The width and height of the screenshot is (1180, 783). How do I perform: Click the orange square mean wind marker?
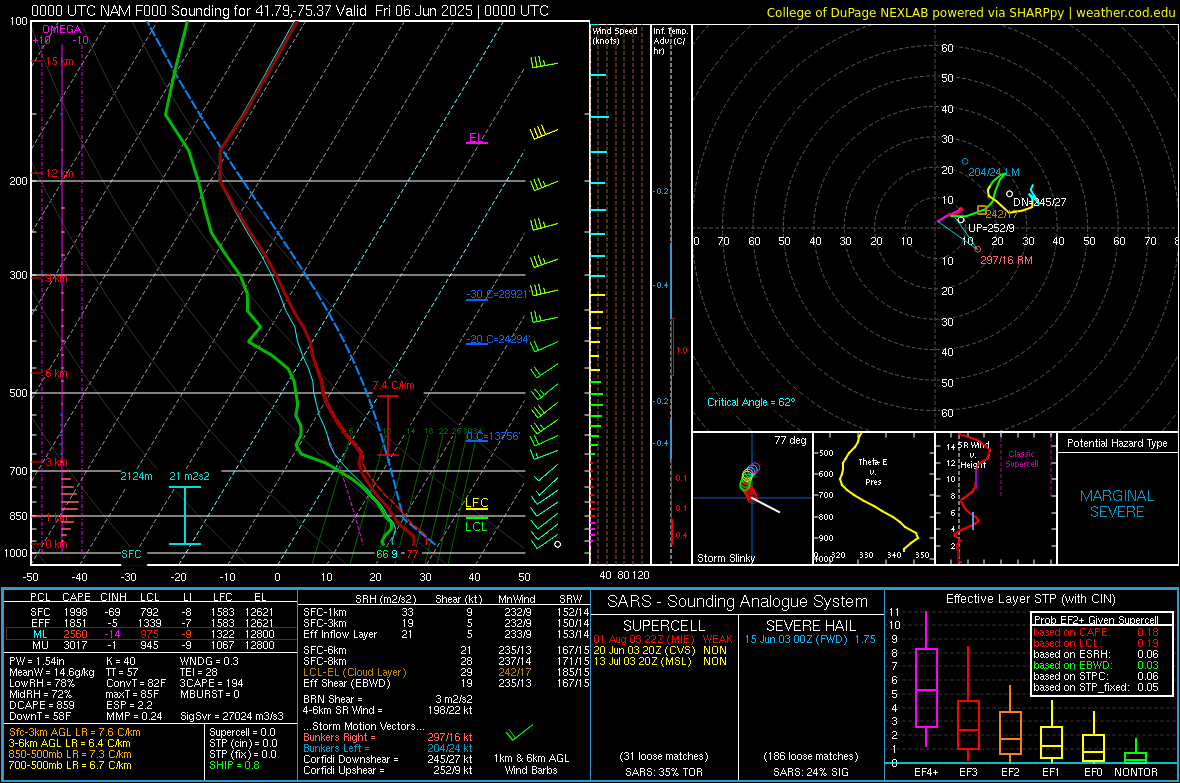tap(981, 209)
